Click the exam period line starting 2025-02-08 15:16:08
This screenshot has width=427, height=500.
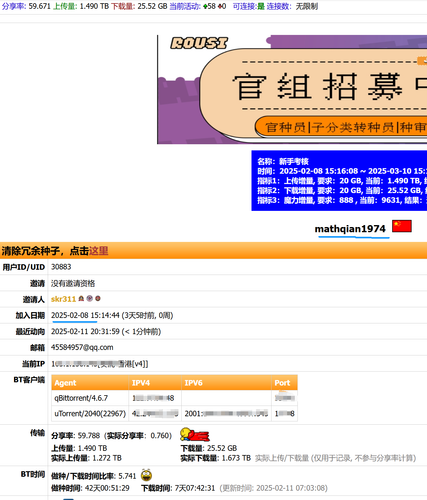click(x=342, y=171)
